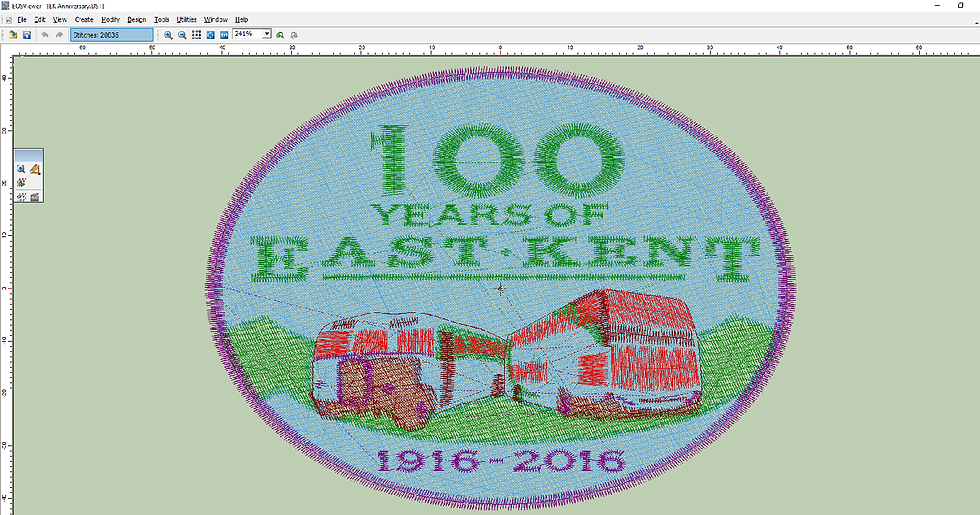Open the View menu
The width and height of the screenshot is (980, 515).
click(59, 20)
